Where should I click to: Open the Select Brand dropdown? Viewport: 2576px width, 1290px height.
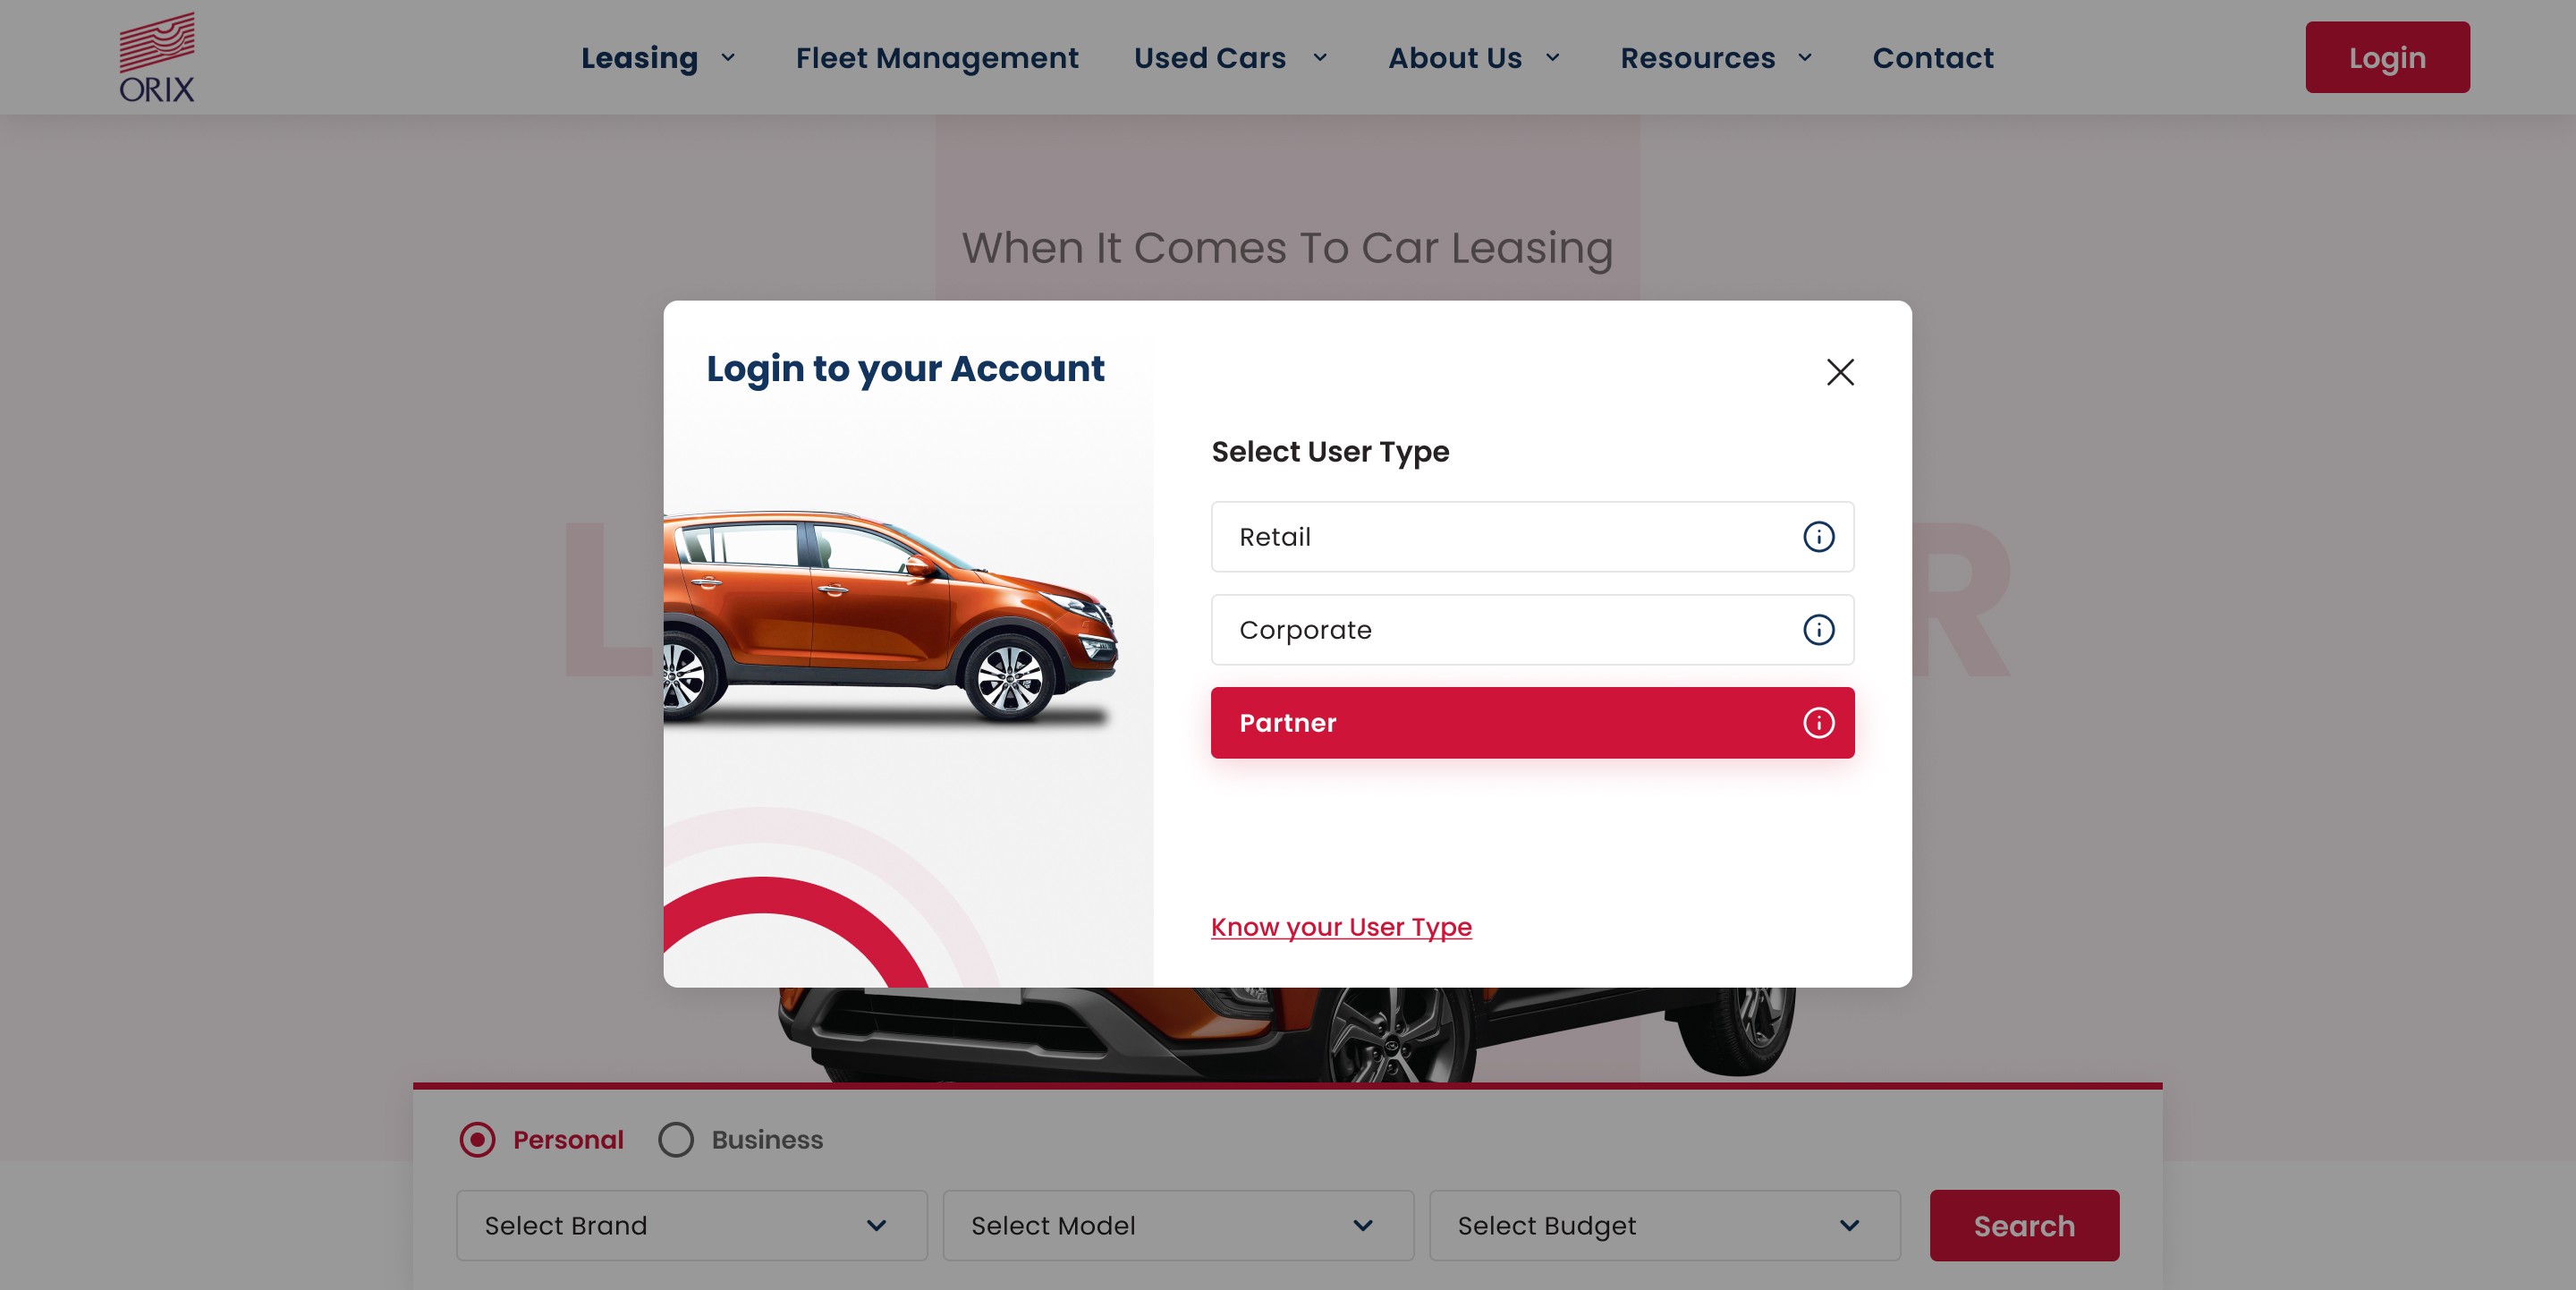click(691, 1225)
